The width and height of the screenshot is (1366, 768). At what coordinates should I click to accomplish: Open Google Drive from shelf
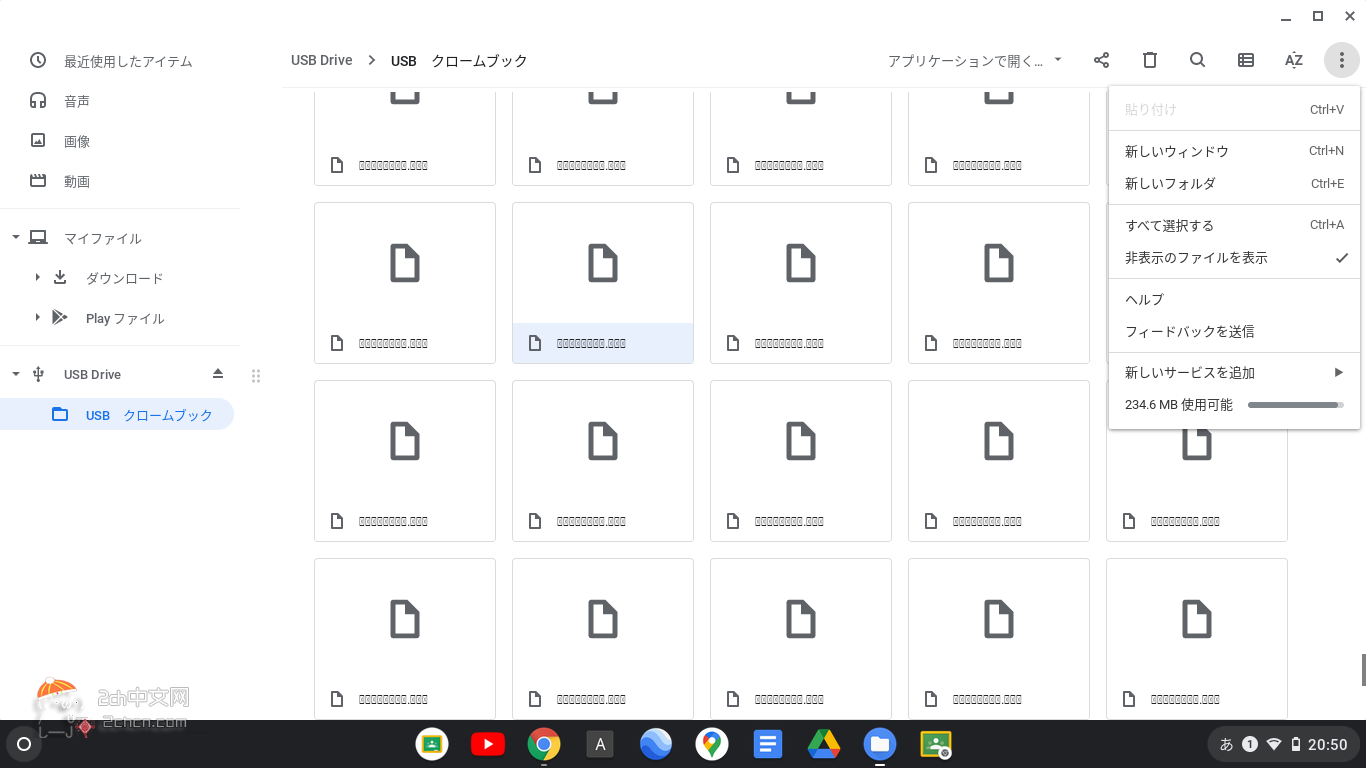click(824, 744)
